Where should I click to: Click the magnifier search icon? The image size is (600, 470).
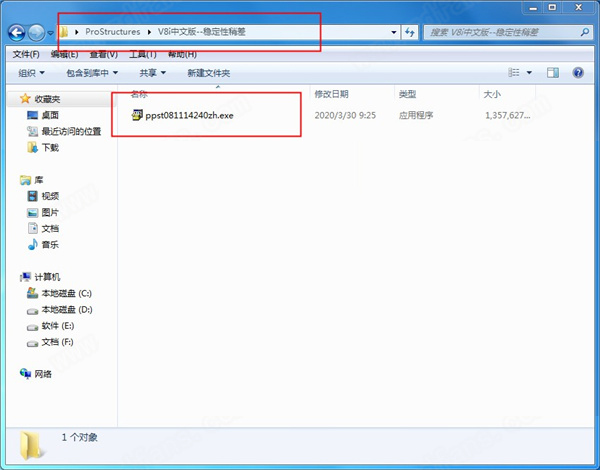[x=585, y=32]
